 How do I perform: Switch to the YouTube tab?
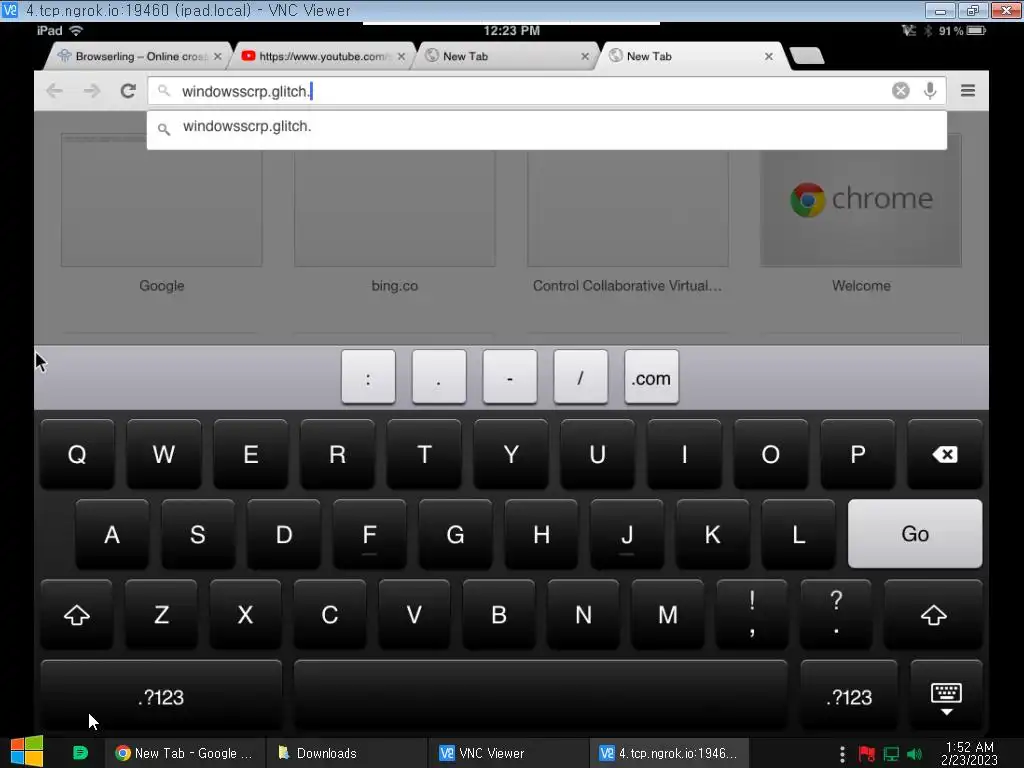[x=323, y=57]
